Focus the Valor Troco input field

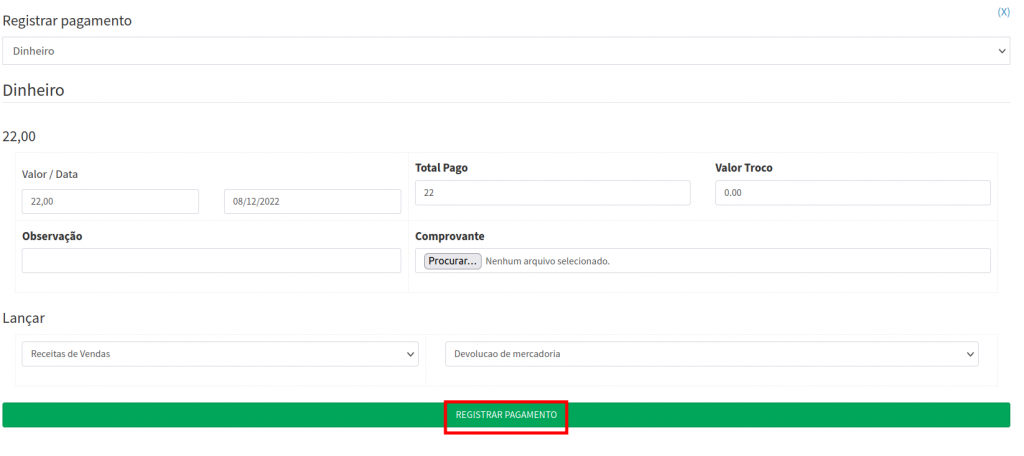pyautogui.click(x=852, y=193)
